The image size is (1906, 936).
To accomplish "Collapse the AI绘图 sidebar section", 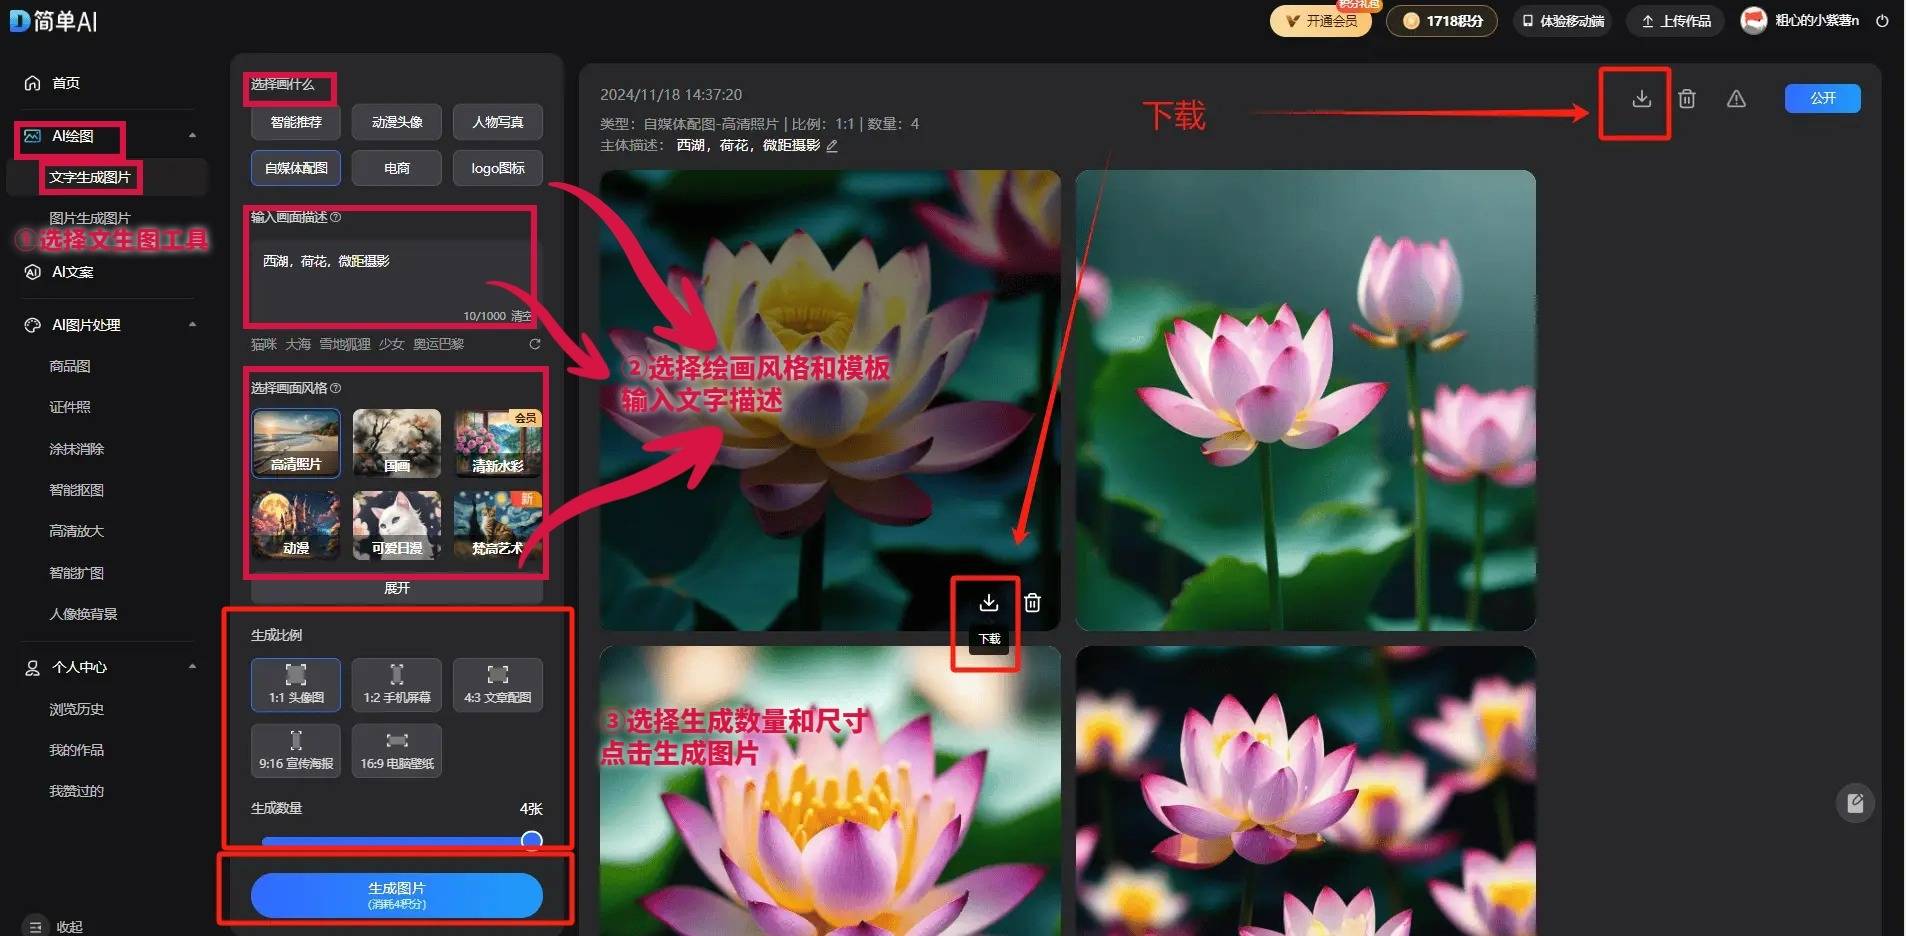I will (192, 136).
